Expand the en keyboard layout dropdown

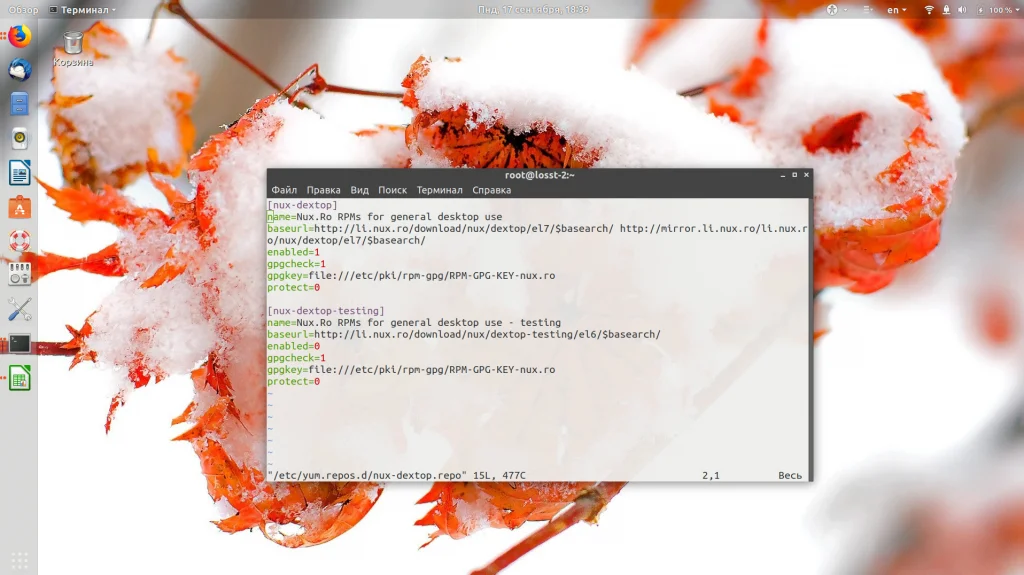tap(897, 10)
